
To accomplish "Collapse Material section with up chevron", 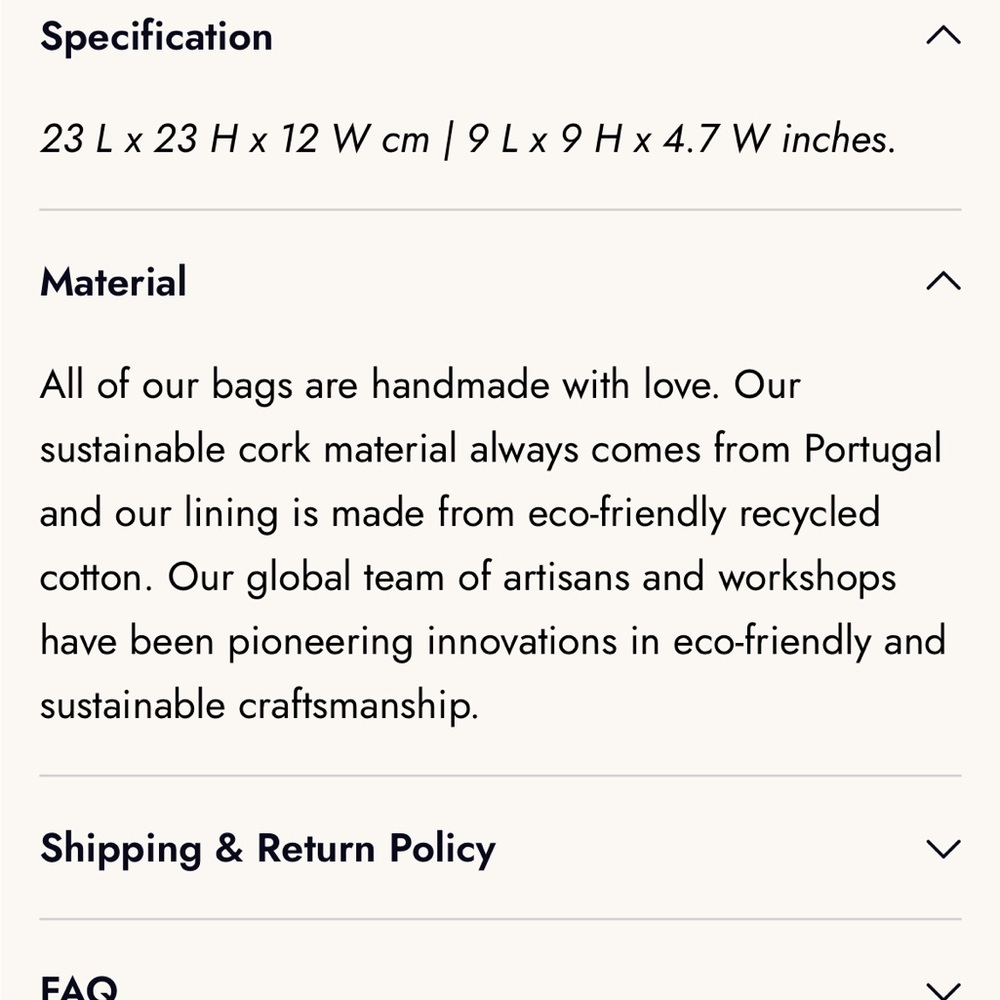I will [x=943, y=281].
